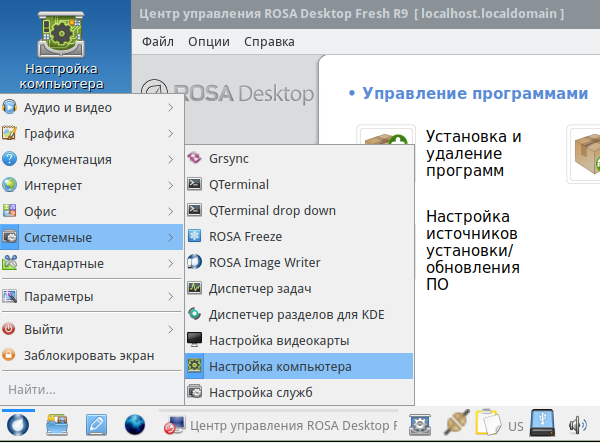Click the red Выйти power icon

click(x=9, y=329)
